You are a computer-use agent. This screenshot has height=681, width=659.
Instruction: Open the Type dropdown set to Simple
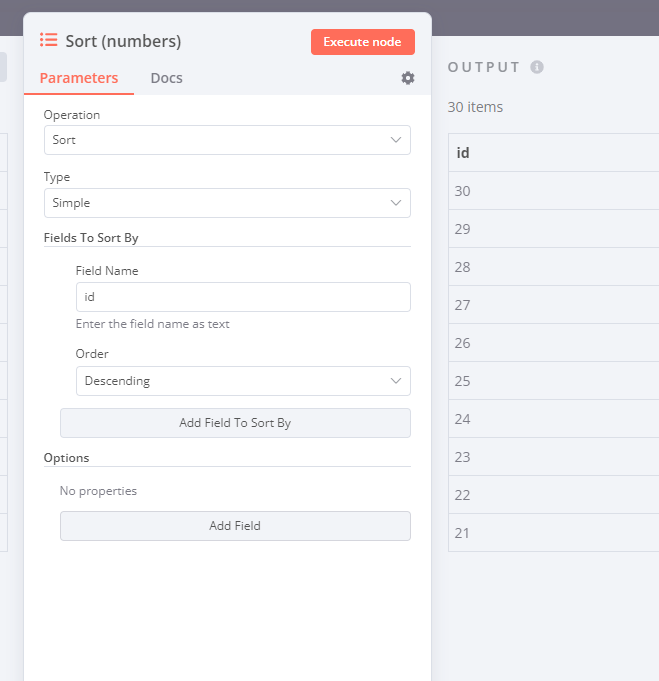pyautogui.click(x=227, y=203)
